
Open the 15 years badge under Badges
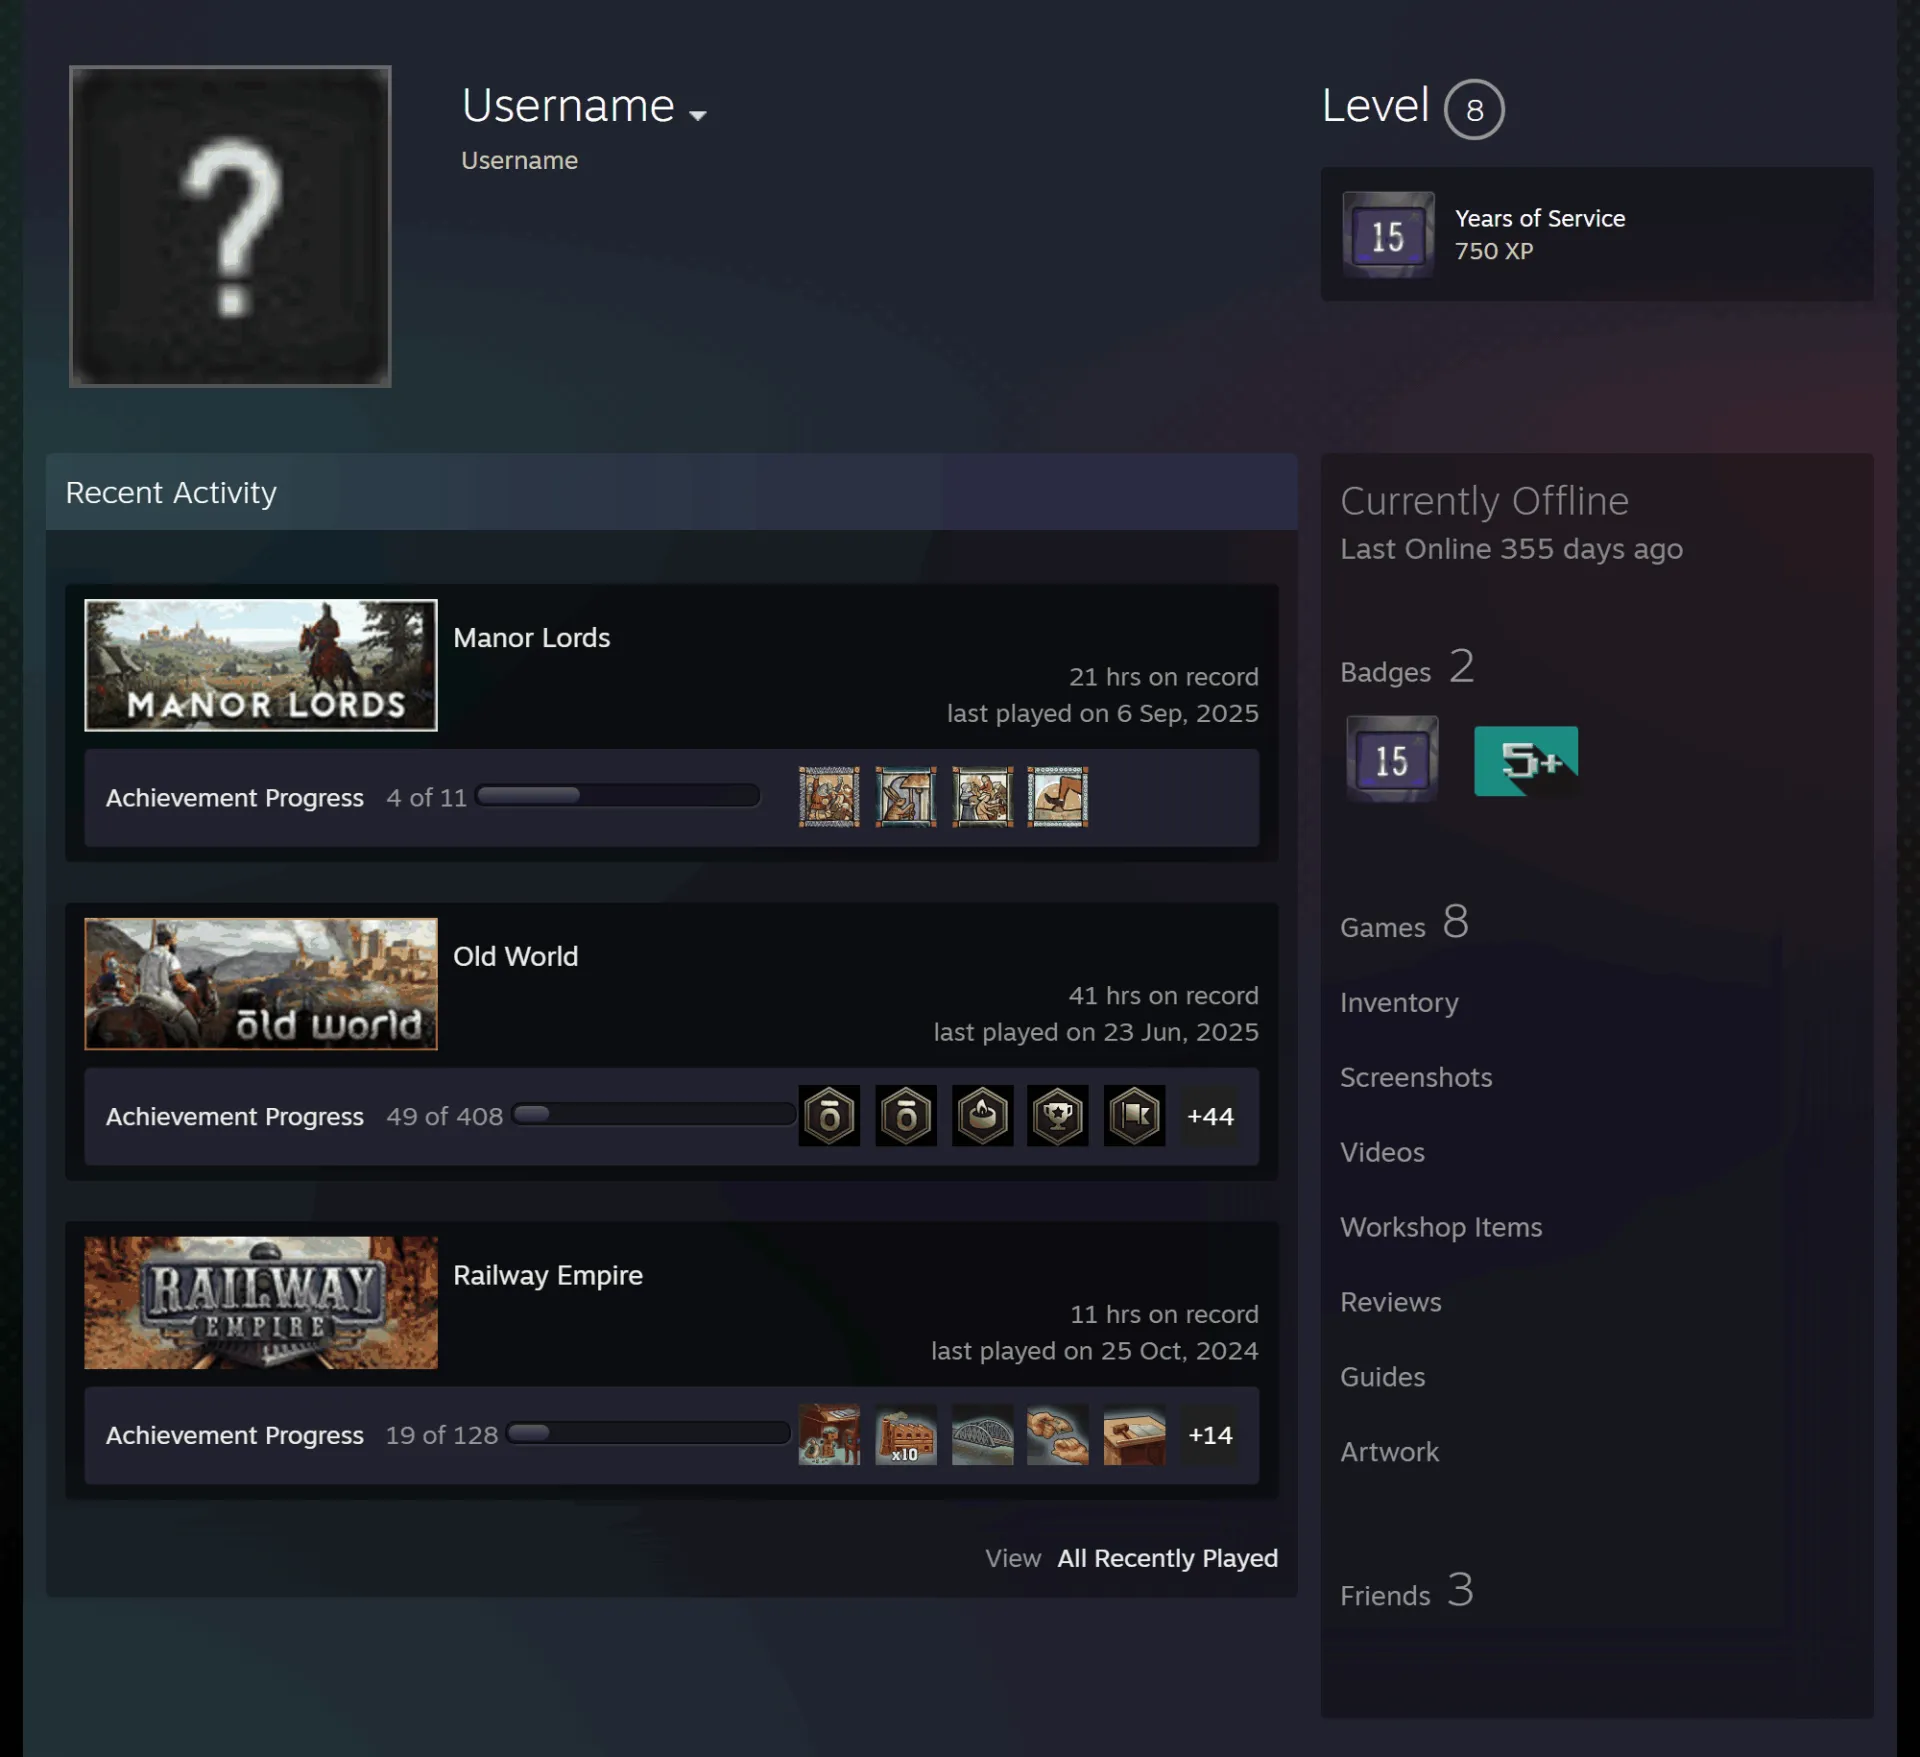coord(1392,760)
